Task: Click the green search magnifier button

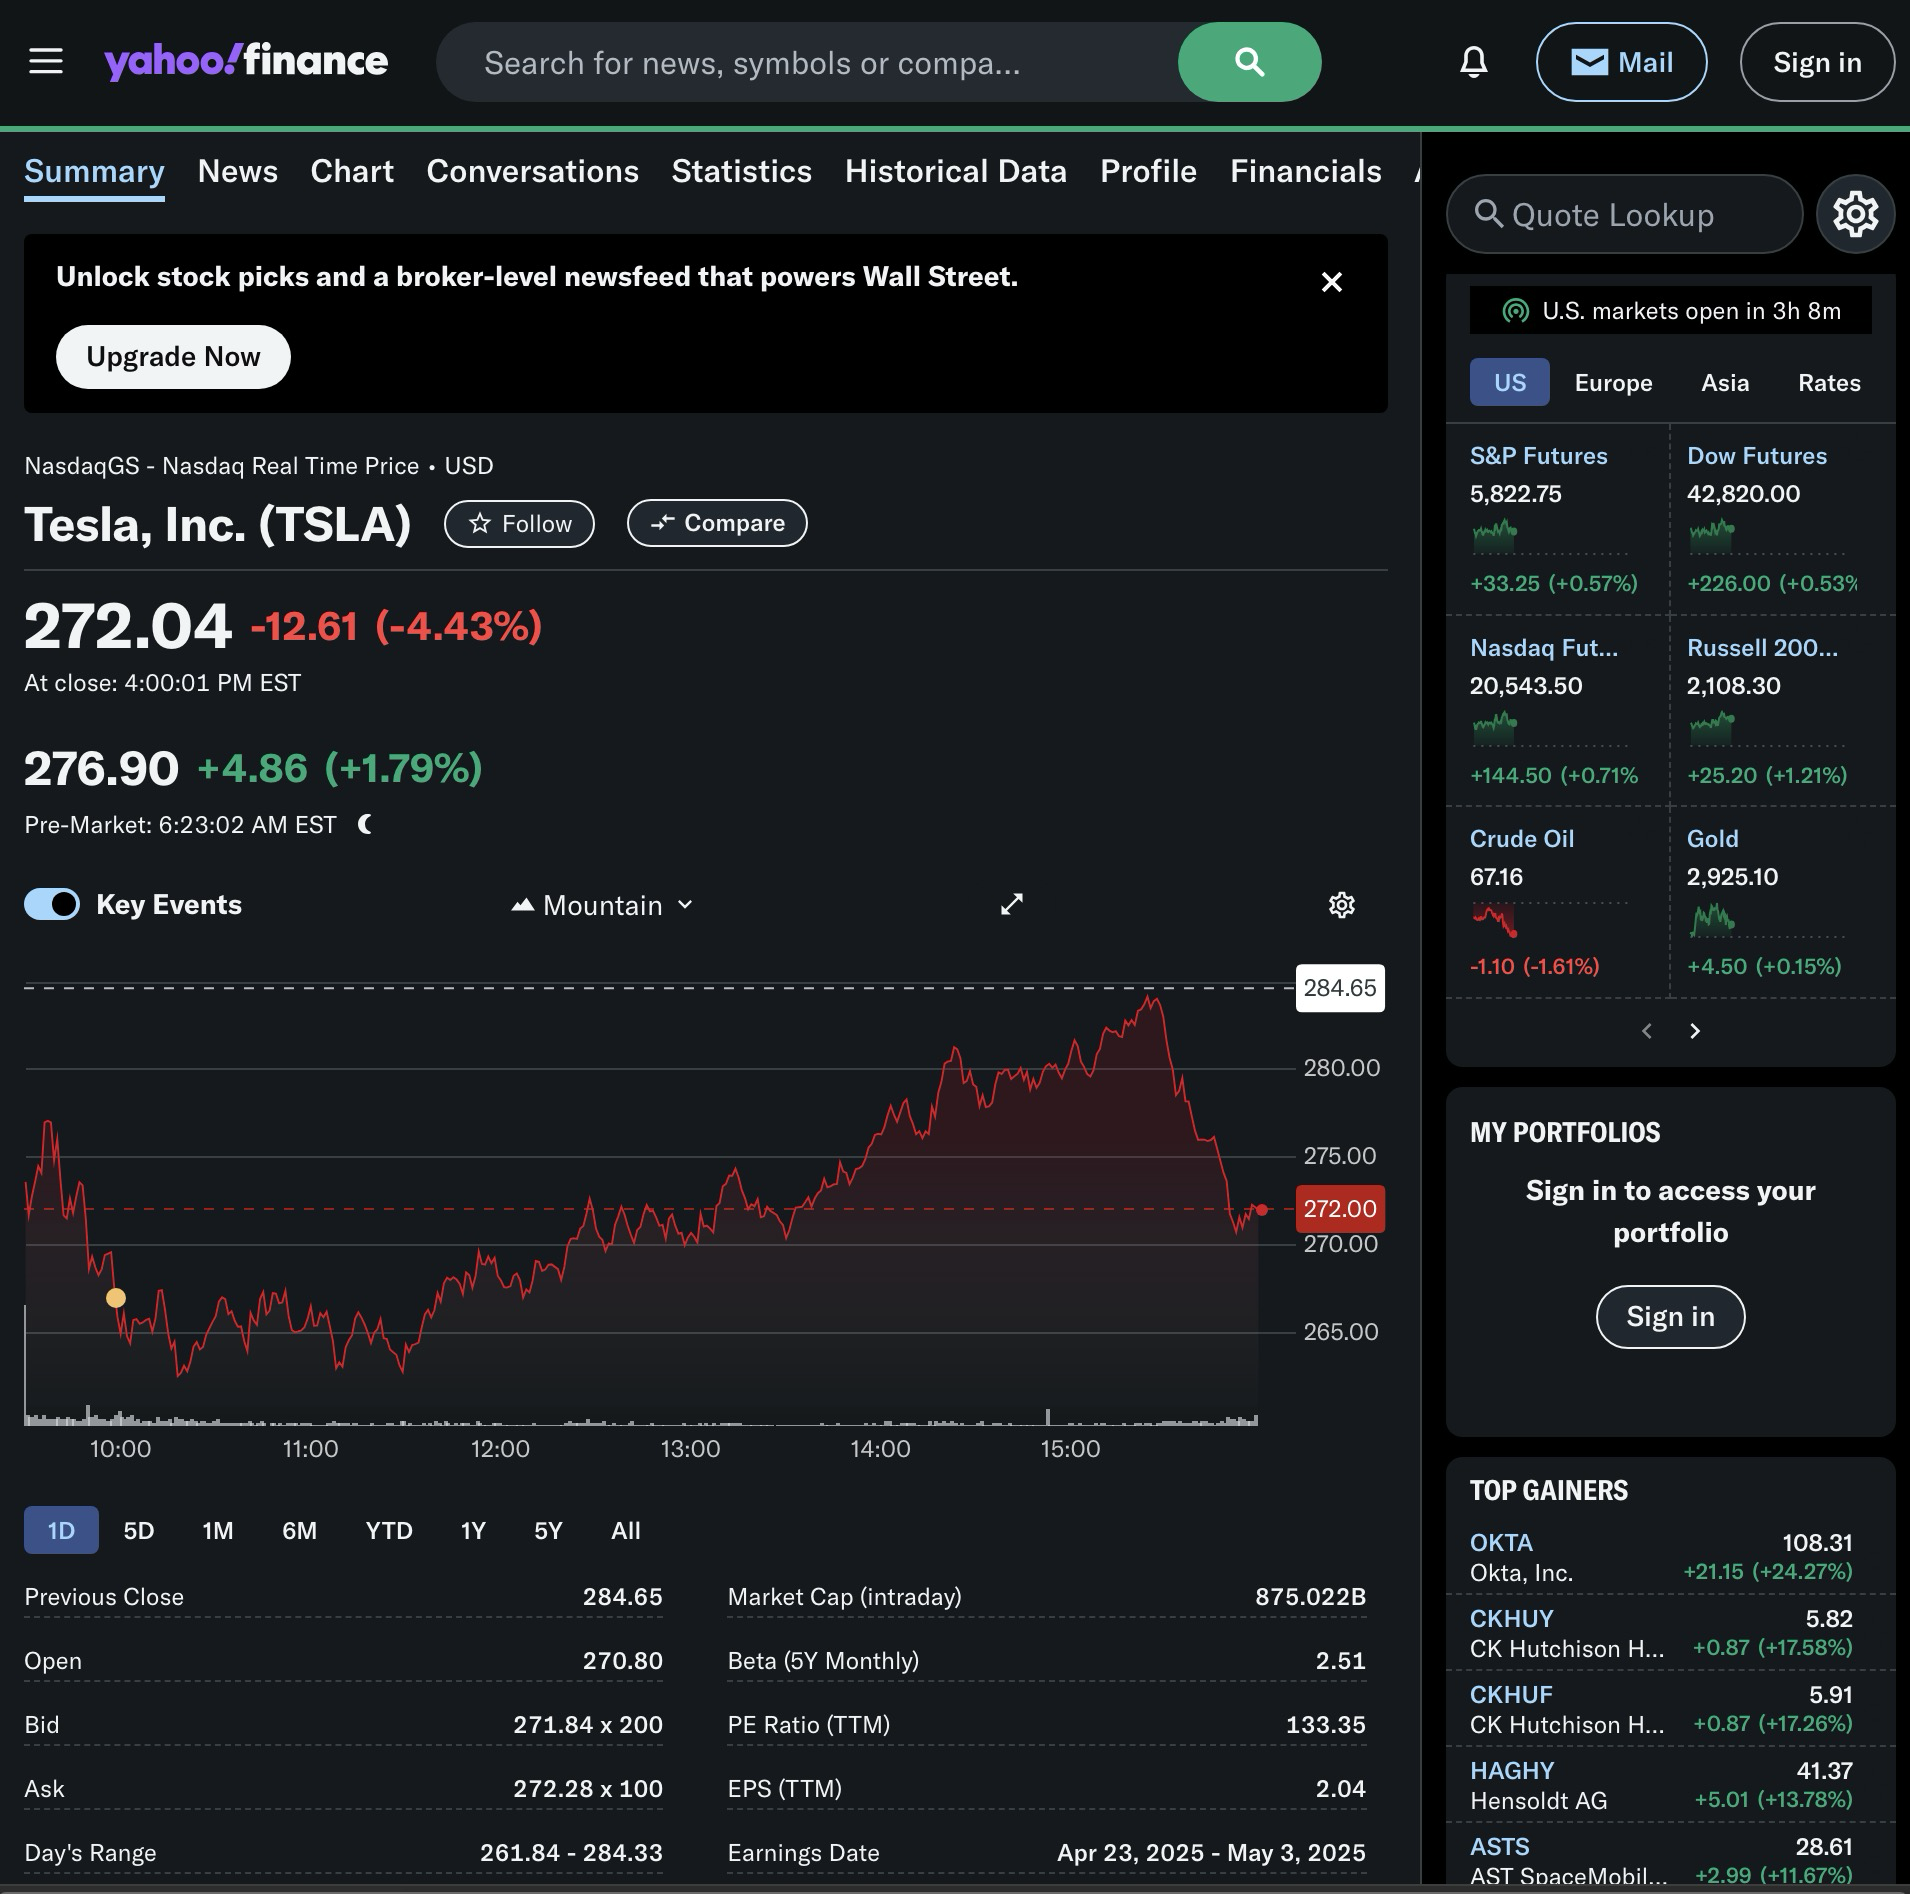Action: click(x=1249, y=62)
